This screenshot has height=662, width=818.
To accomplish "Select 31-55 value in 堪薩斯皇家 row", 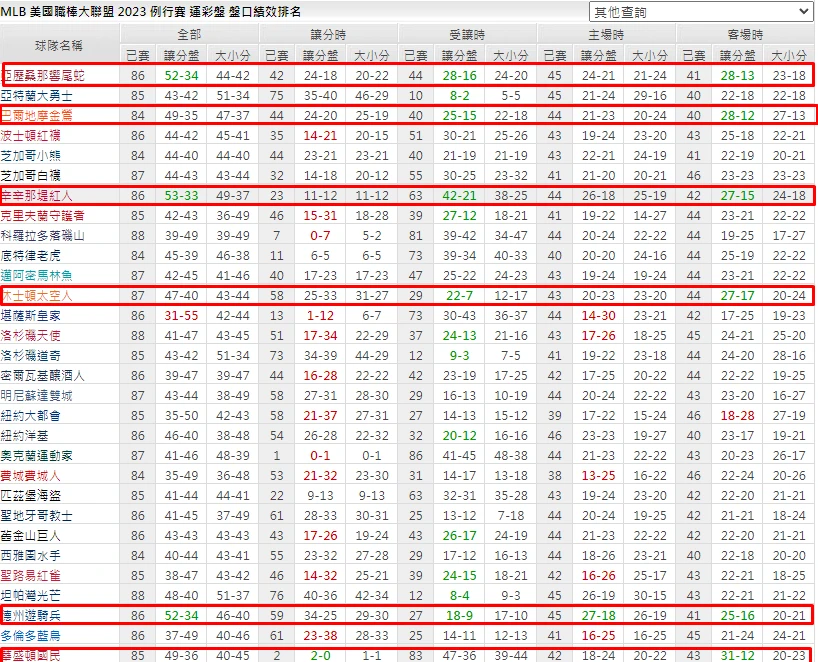I will (x=182, y=316).
